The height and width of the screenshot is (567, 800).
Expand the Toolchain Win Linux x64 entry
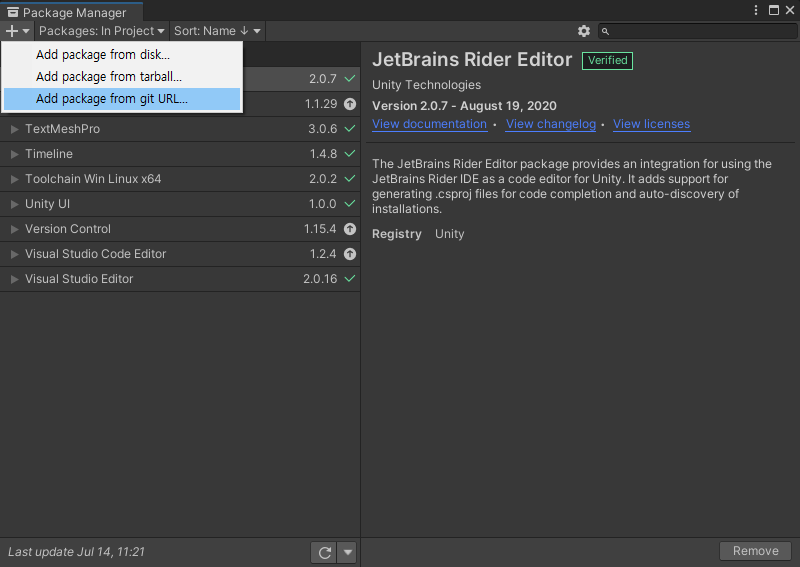(x=15, y=179)
